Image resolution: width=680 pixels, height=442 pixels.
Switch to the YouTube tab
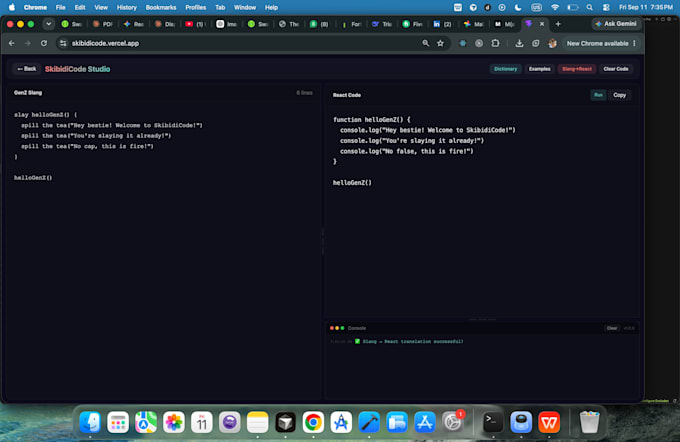click(195, 24)
